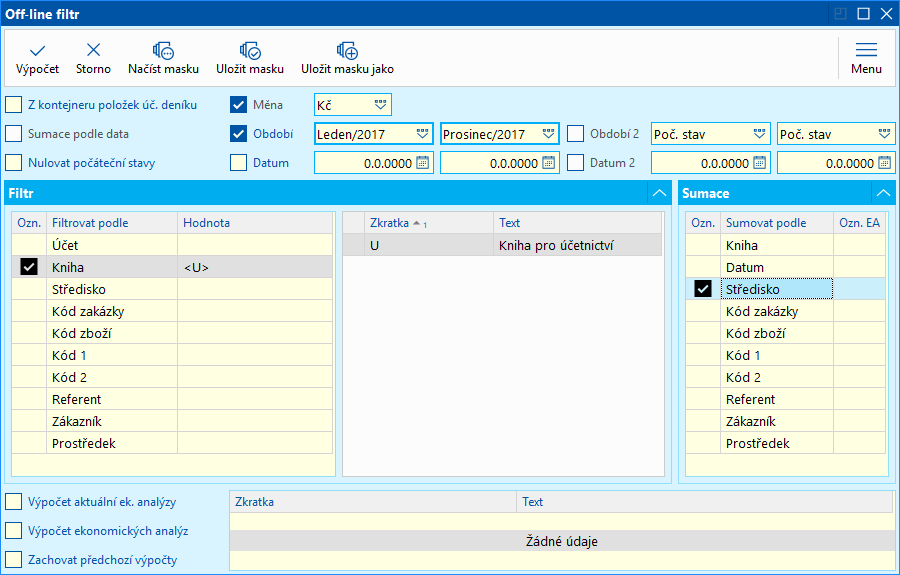900x575 pixels.
Task: Open the Kč currency dropdown
Action: [381, 105]
